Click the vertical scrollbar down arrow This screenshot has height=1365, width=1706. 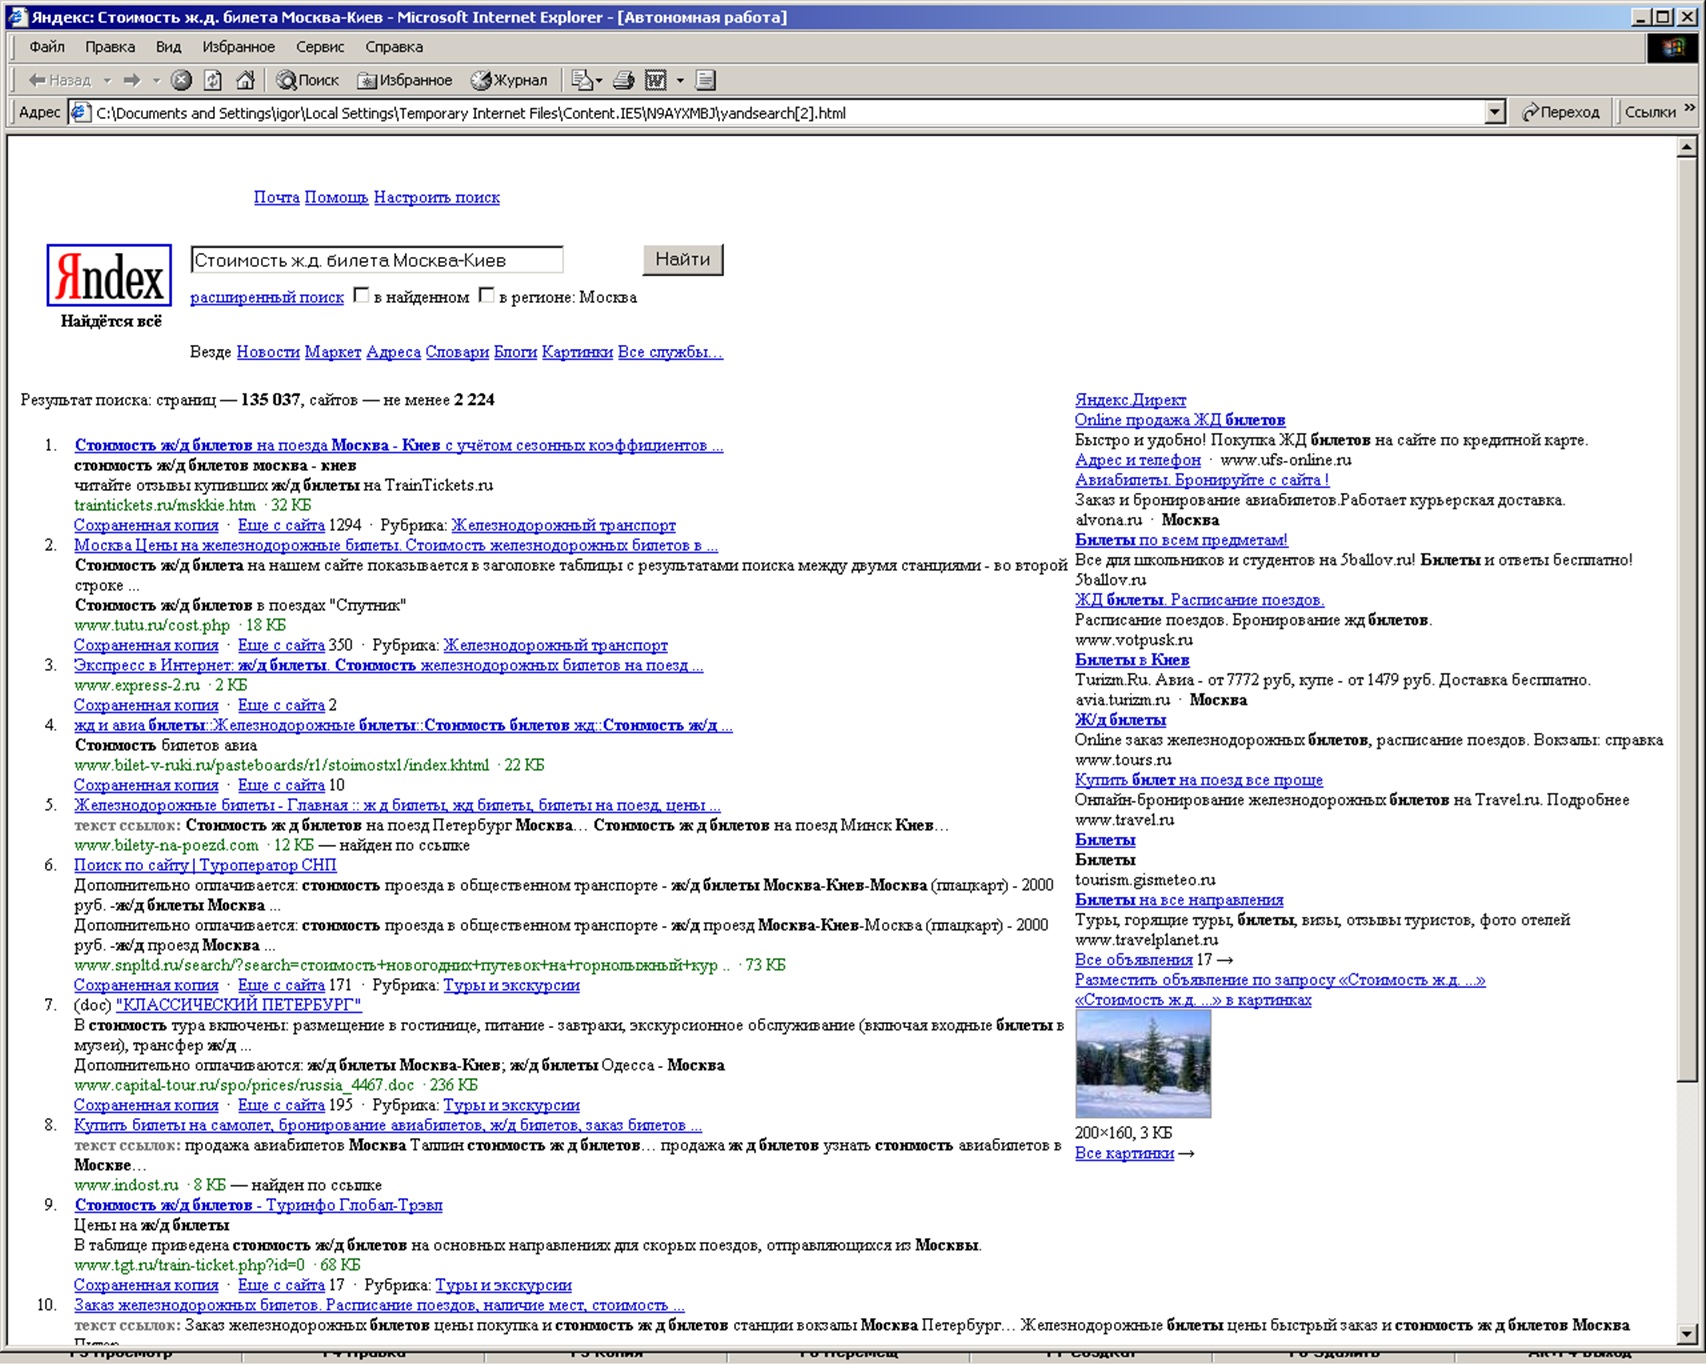(1687, 1334)
